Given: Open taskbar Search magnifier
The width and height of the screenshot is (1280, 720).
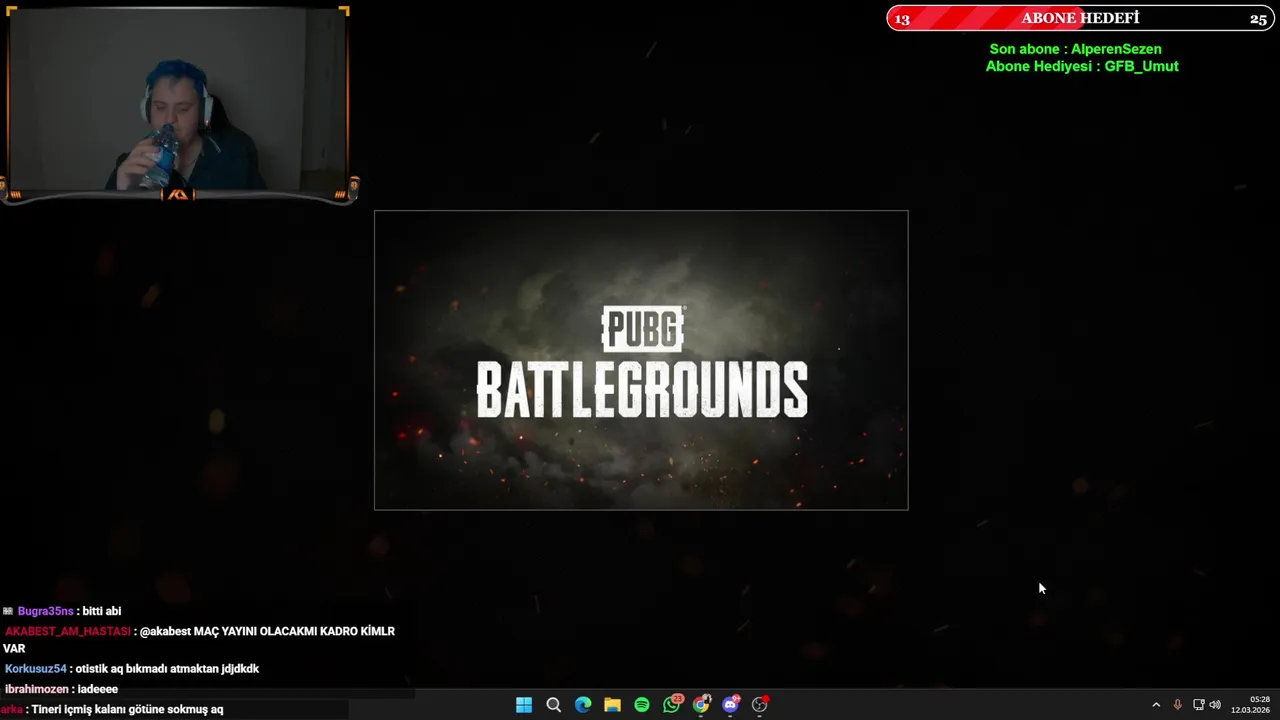Looking at the screenshot, I should click(x=553, y=705).
